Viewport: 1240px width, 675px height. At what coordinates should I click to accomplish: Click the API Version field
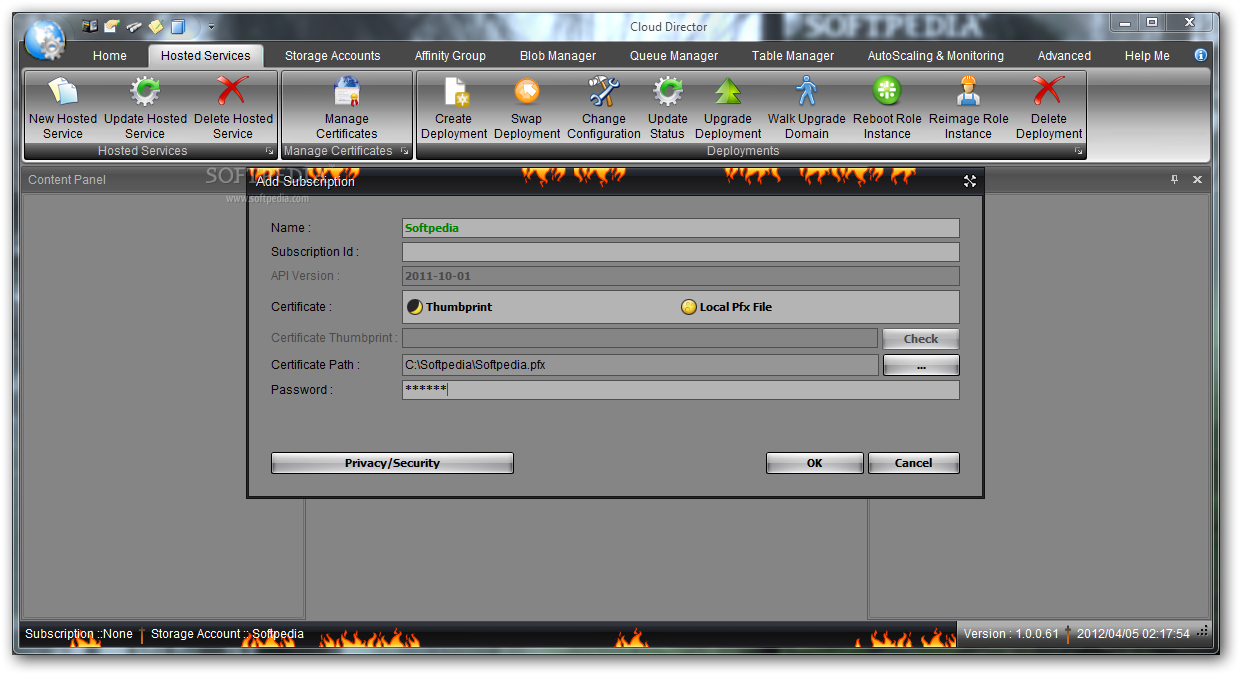point(680,276)
